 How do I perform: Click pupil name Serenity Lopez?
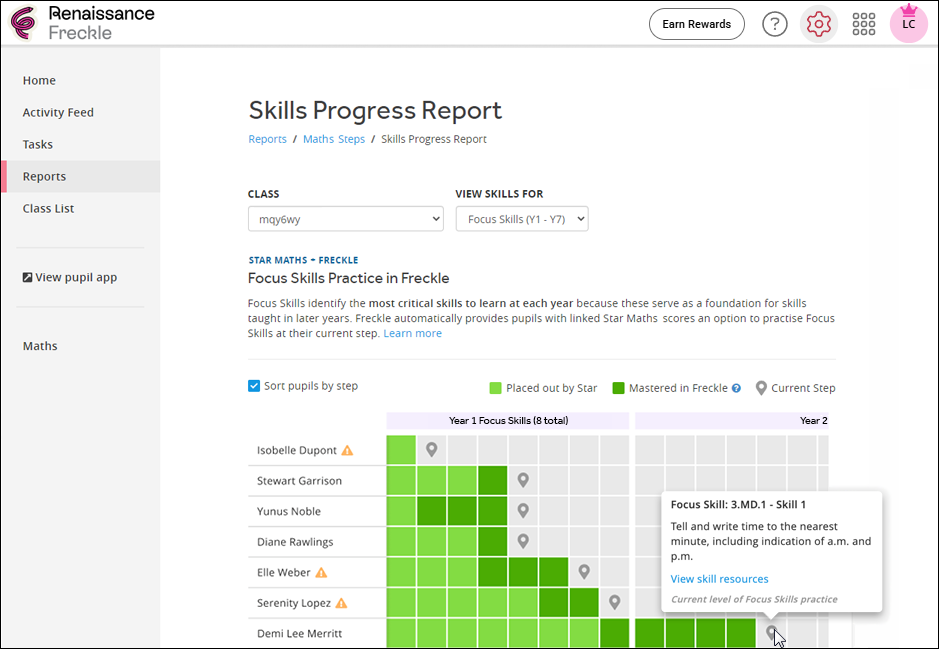tap(294, 603)
